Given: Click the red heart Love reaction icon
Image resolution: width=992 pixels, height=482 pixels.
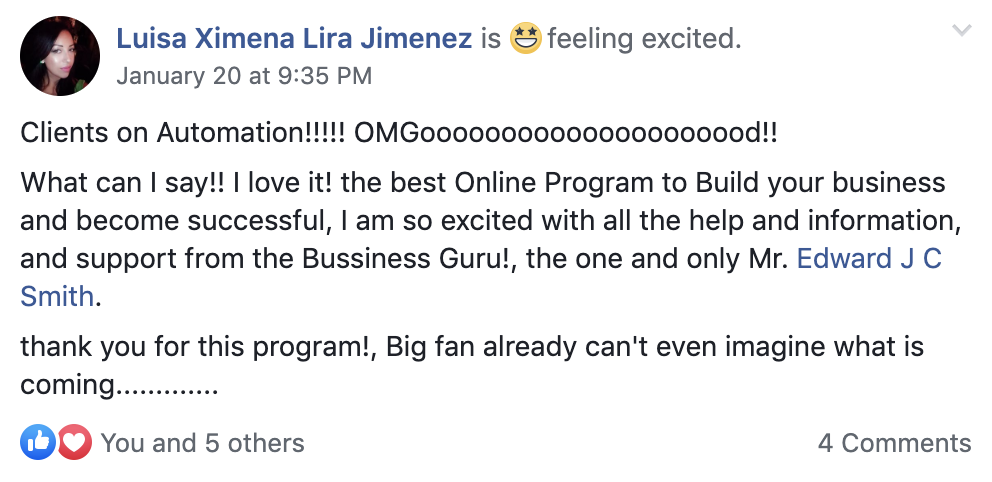Looking at the screenshot, I should click(73, 442).
